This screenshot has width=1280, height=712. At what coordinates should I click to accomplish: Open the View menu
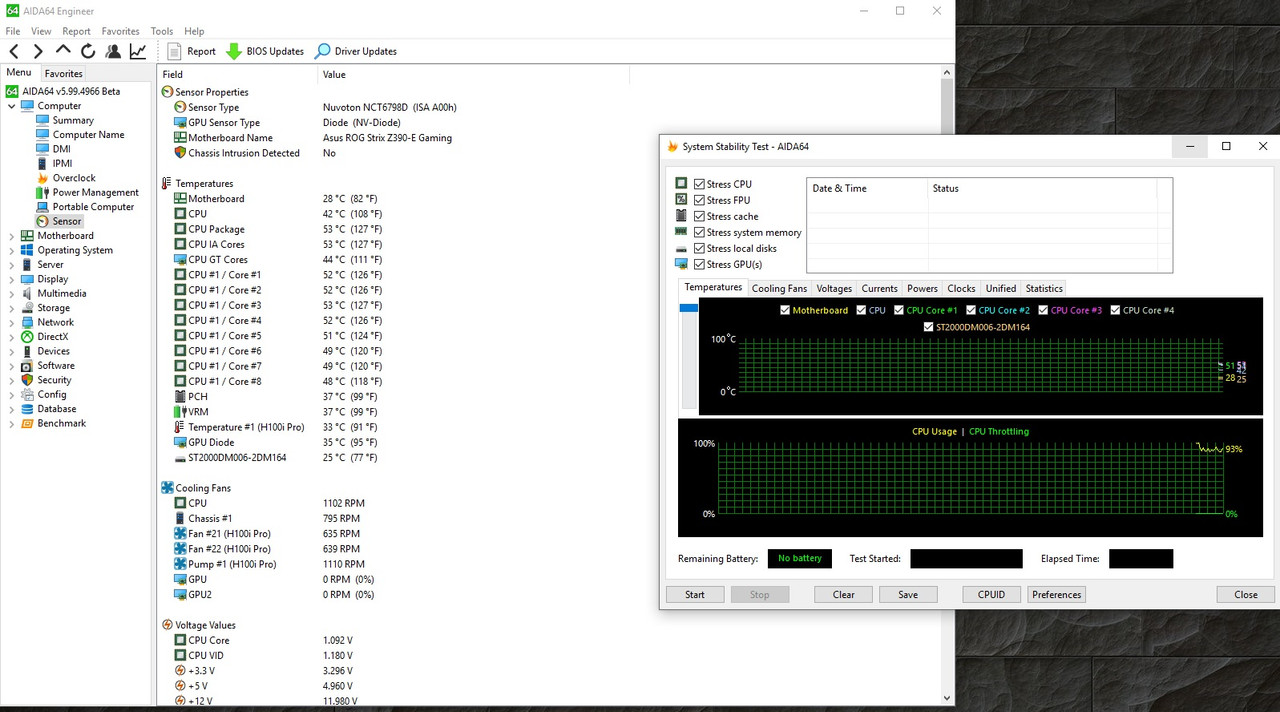click(41, 31)
